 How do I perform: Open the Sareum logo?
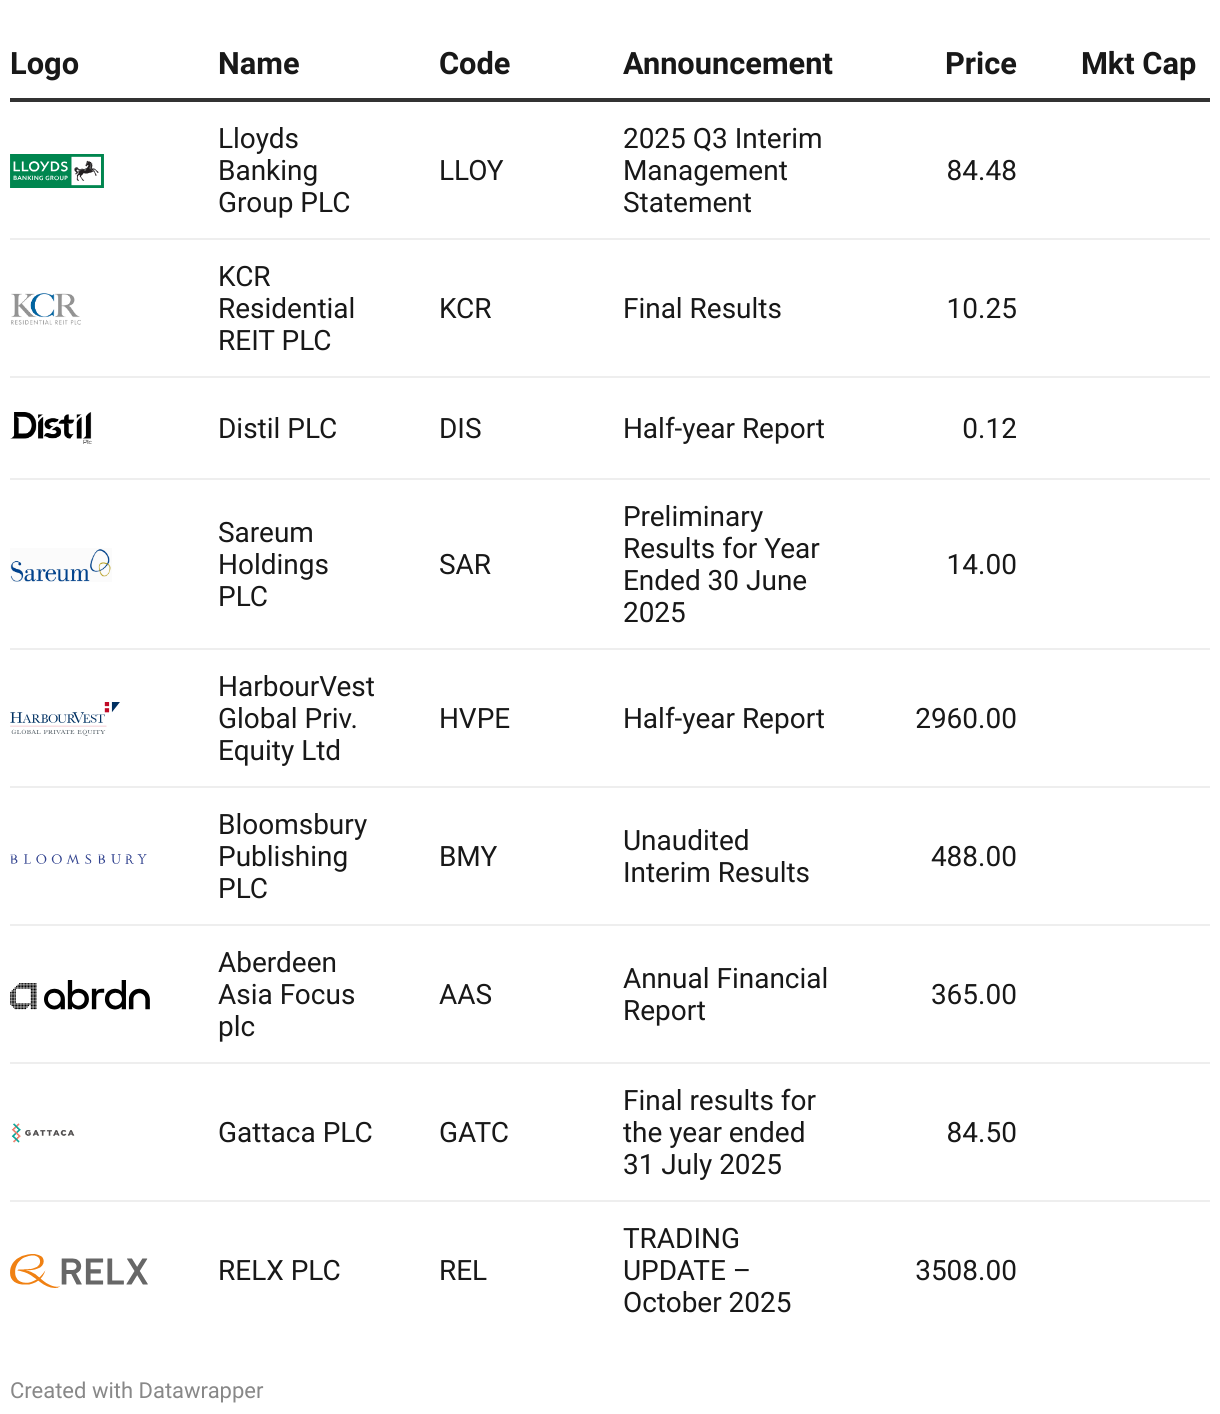click(x=60, y=566)
